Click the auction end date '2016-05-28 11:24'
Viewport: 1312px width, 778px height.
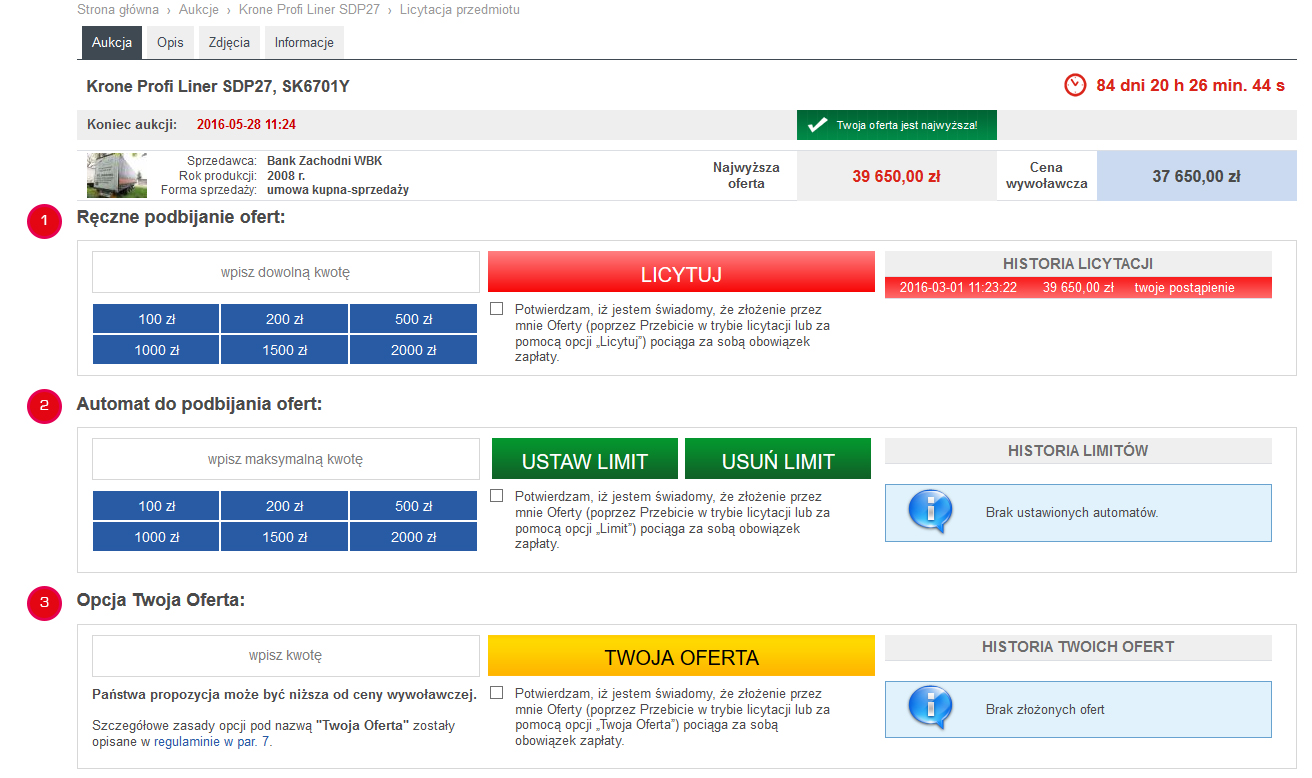[x=246, y=125]
